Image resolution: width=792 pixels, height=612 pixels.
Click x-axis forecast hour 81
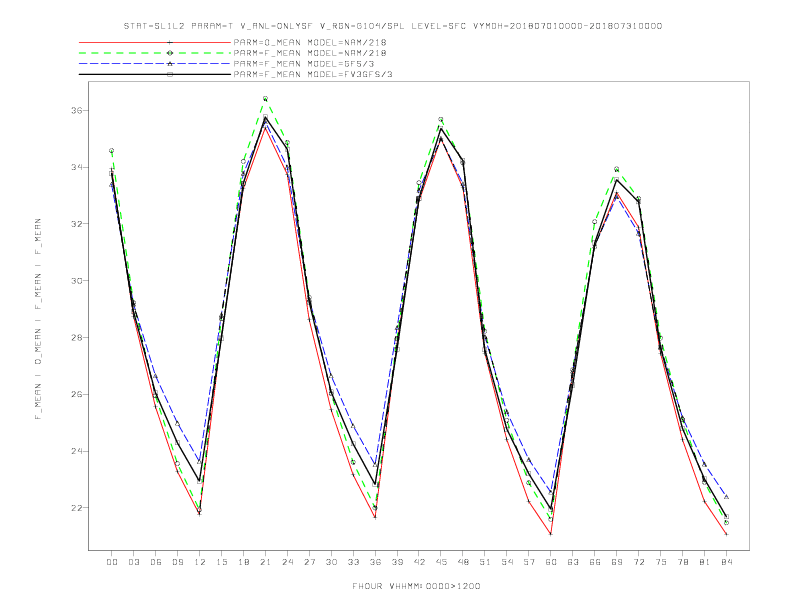tap(705, 562)
